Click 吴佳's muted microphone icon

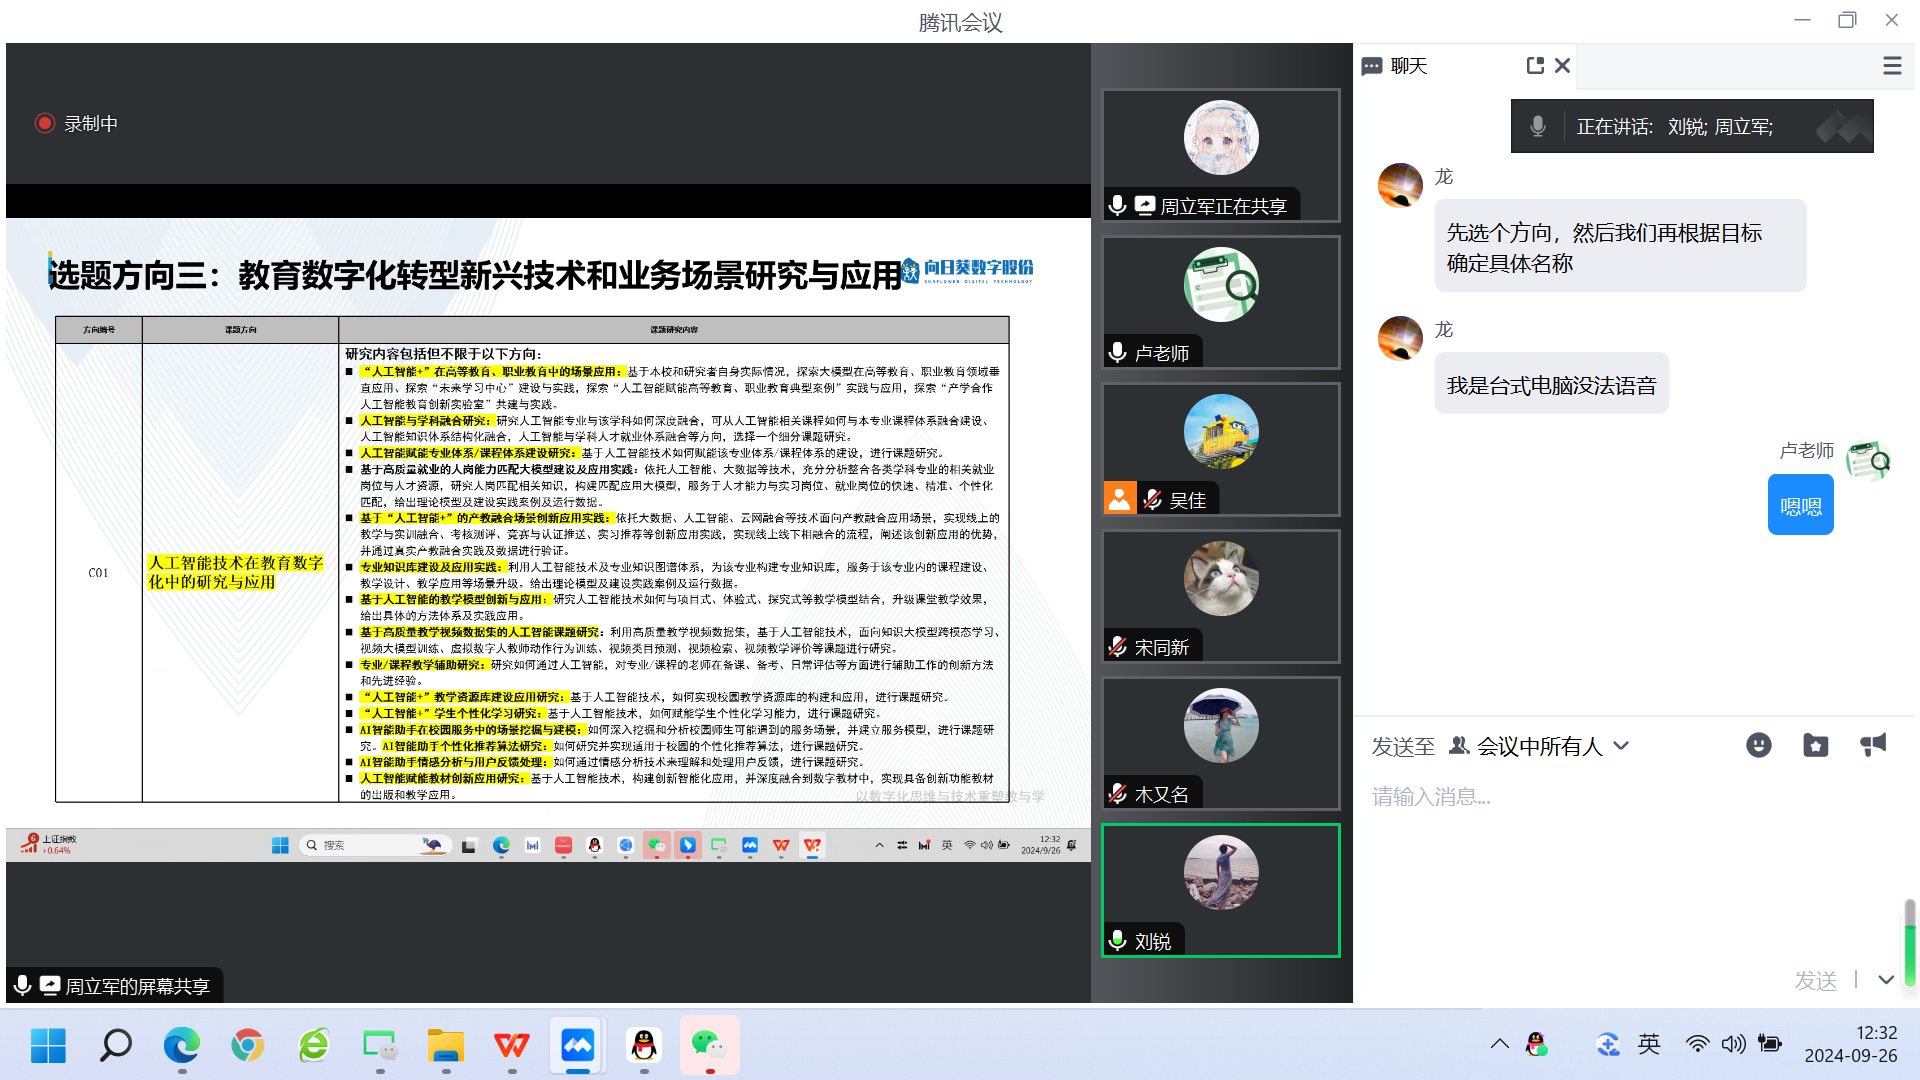pyautogui.click(x=1153, y=499)
